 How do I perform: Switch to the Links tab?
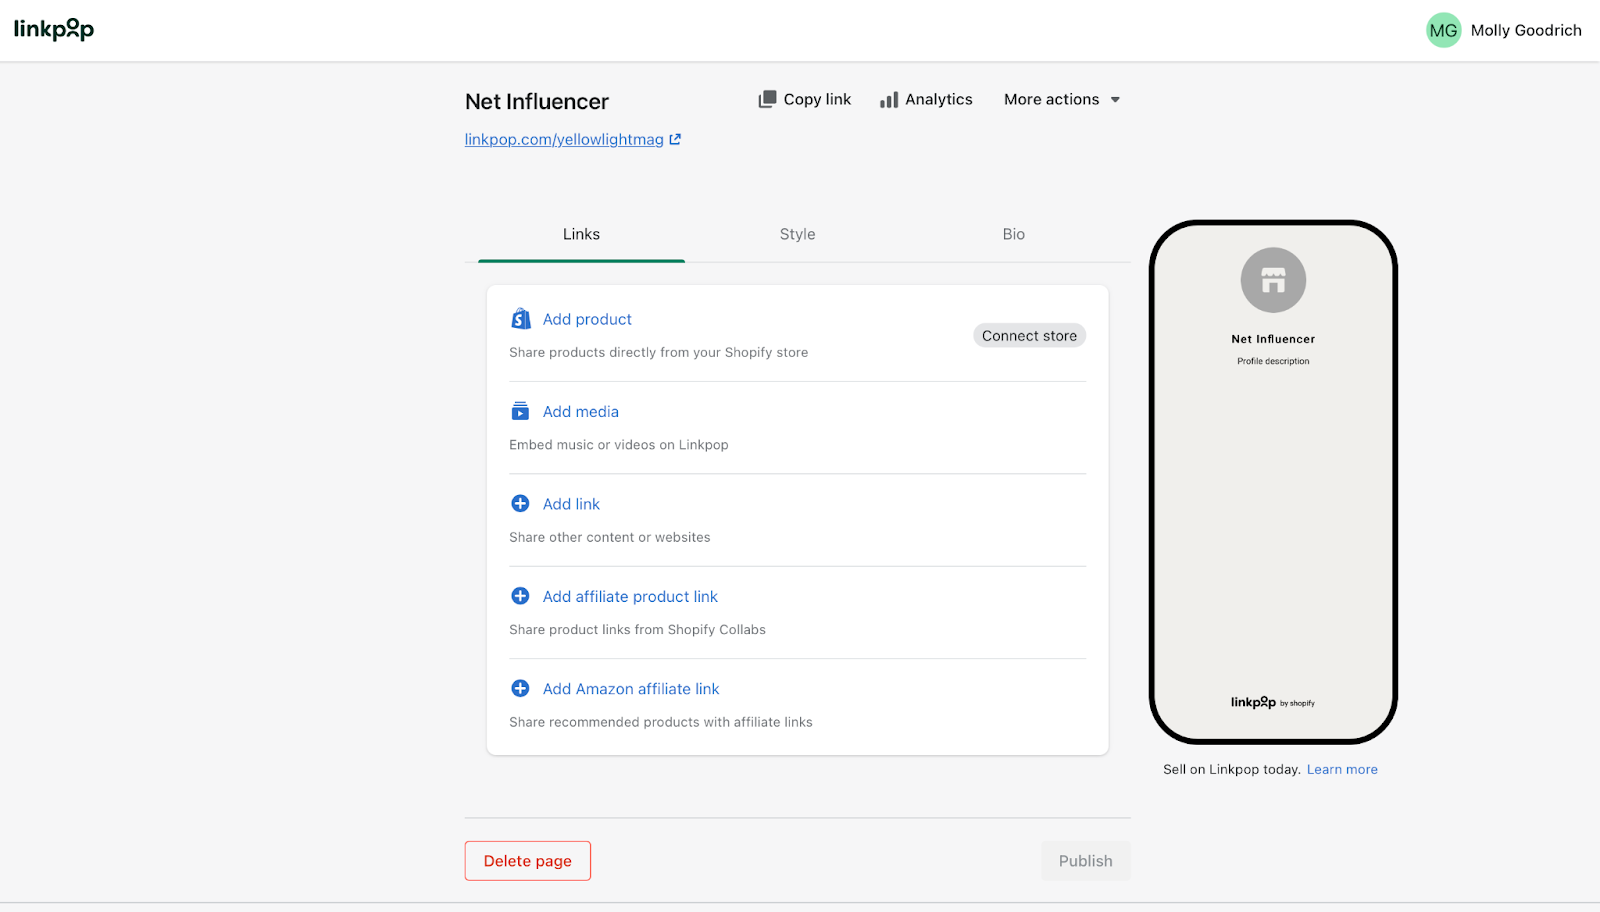pyautogui.click(x=581, y=234)
